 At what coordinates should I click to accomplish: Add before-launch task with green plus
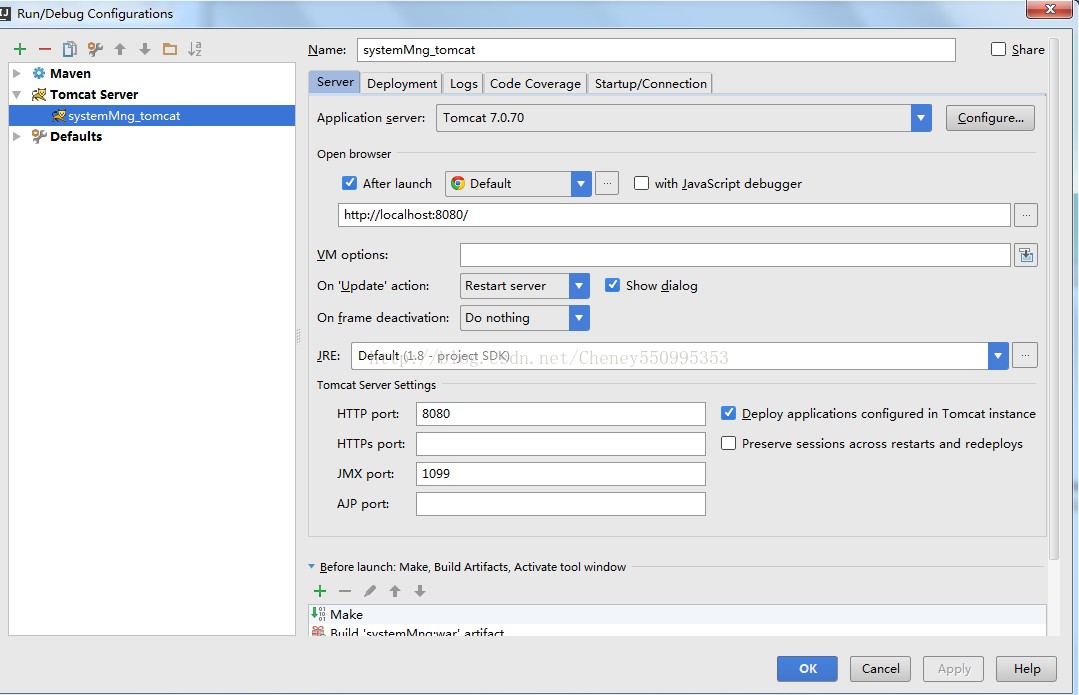[x=320, y=591]
